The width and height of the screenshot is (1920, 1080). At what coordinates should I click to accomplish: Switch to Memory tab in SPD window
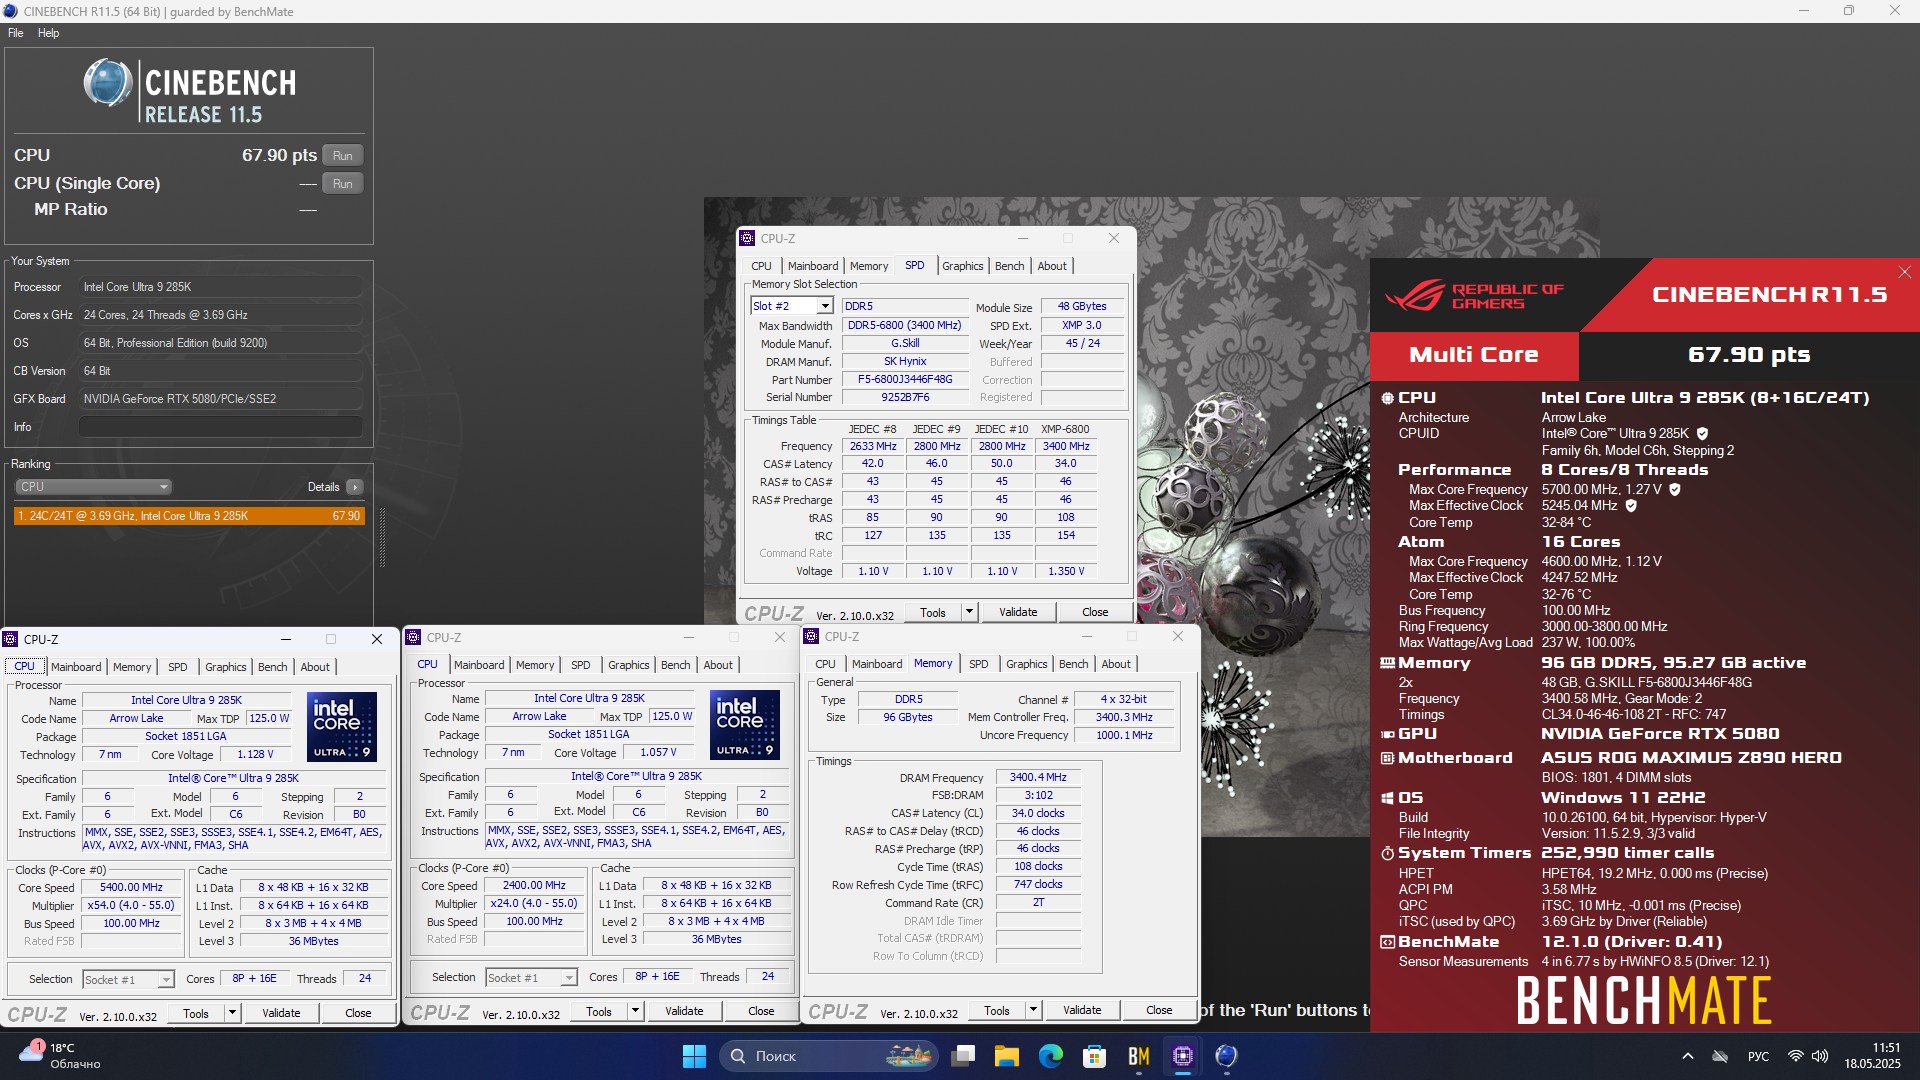(868, 266)
